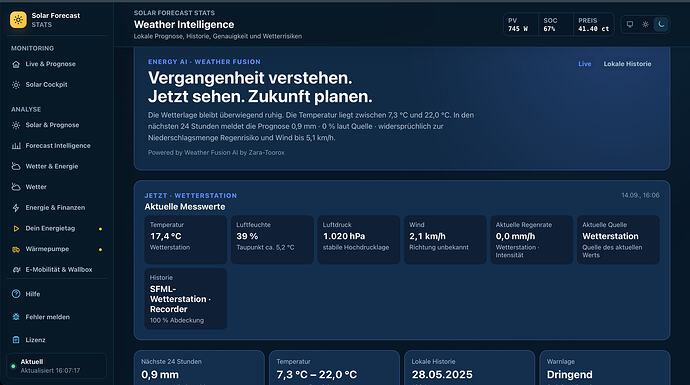Image resolution: width=690 pixels, height=385 pixels.
Task: Click the SOC 67% status chip
Action: [555, 25]
